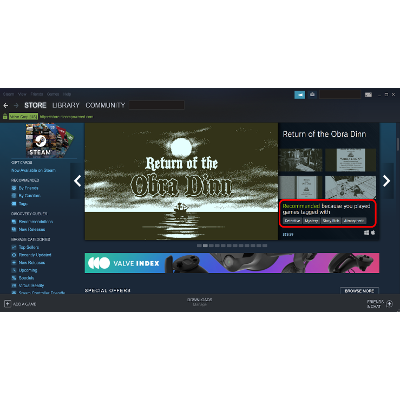Open the Valve Index banner
Viewport: 400px width, 400px height.
(x=232, y=263)
